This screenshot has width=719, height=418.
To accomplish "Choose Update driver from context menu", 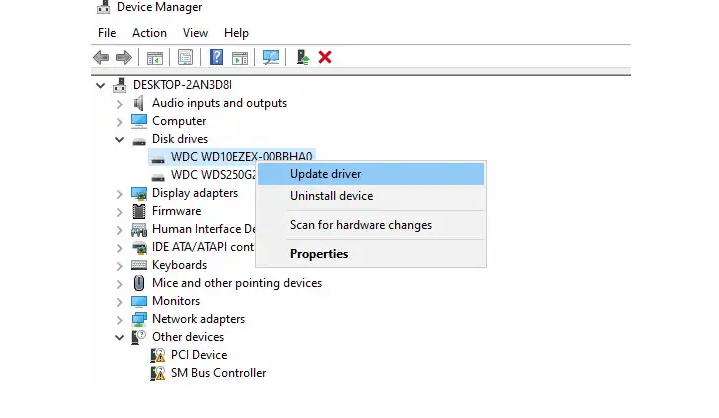I will pos(325,174).
